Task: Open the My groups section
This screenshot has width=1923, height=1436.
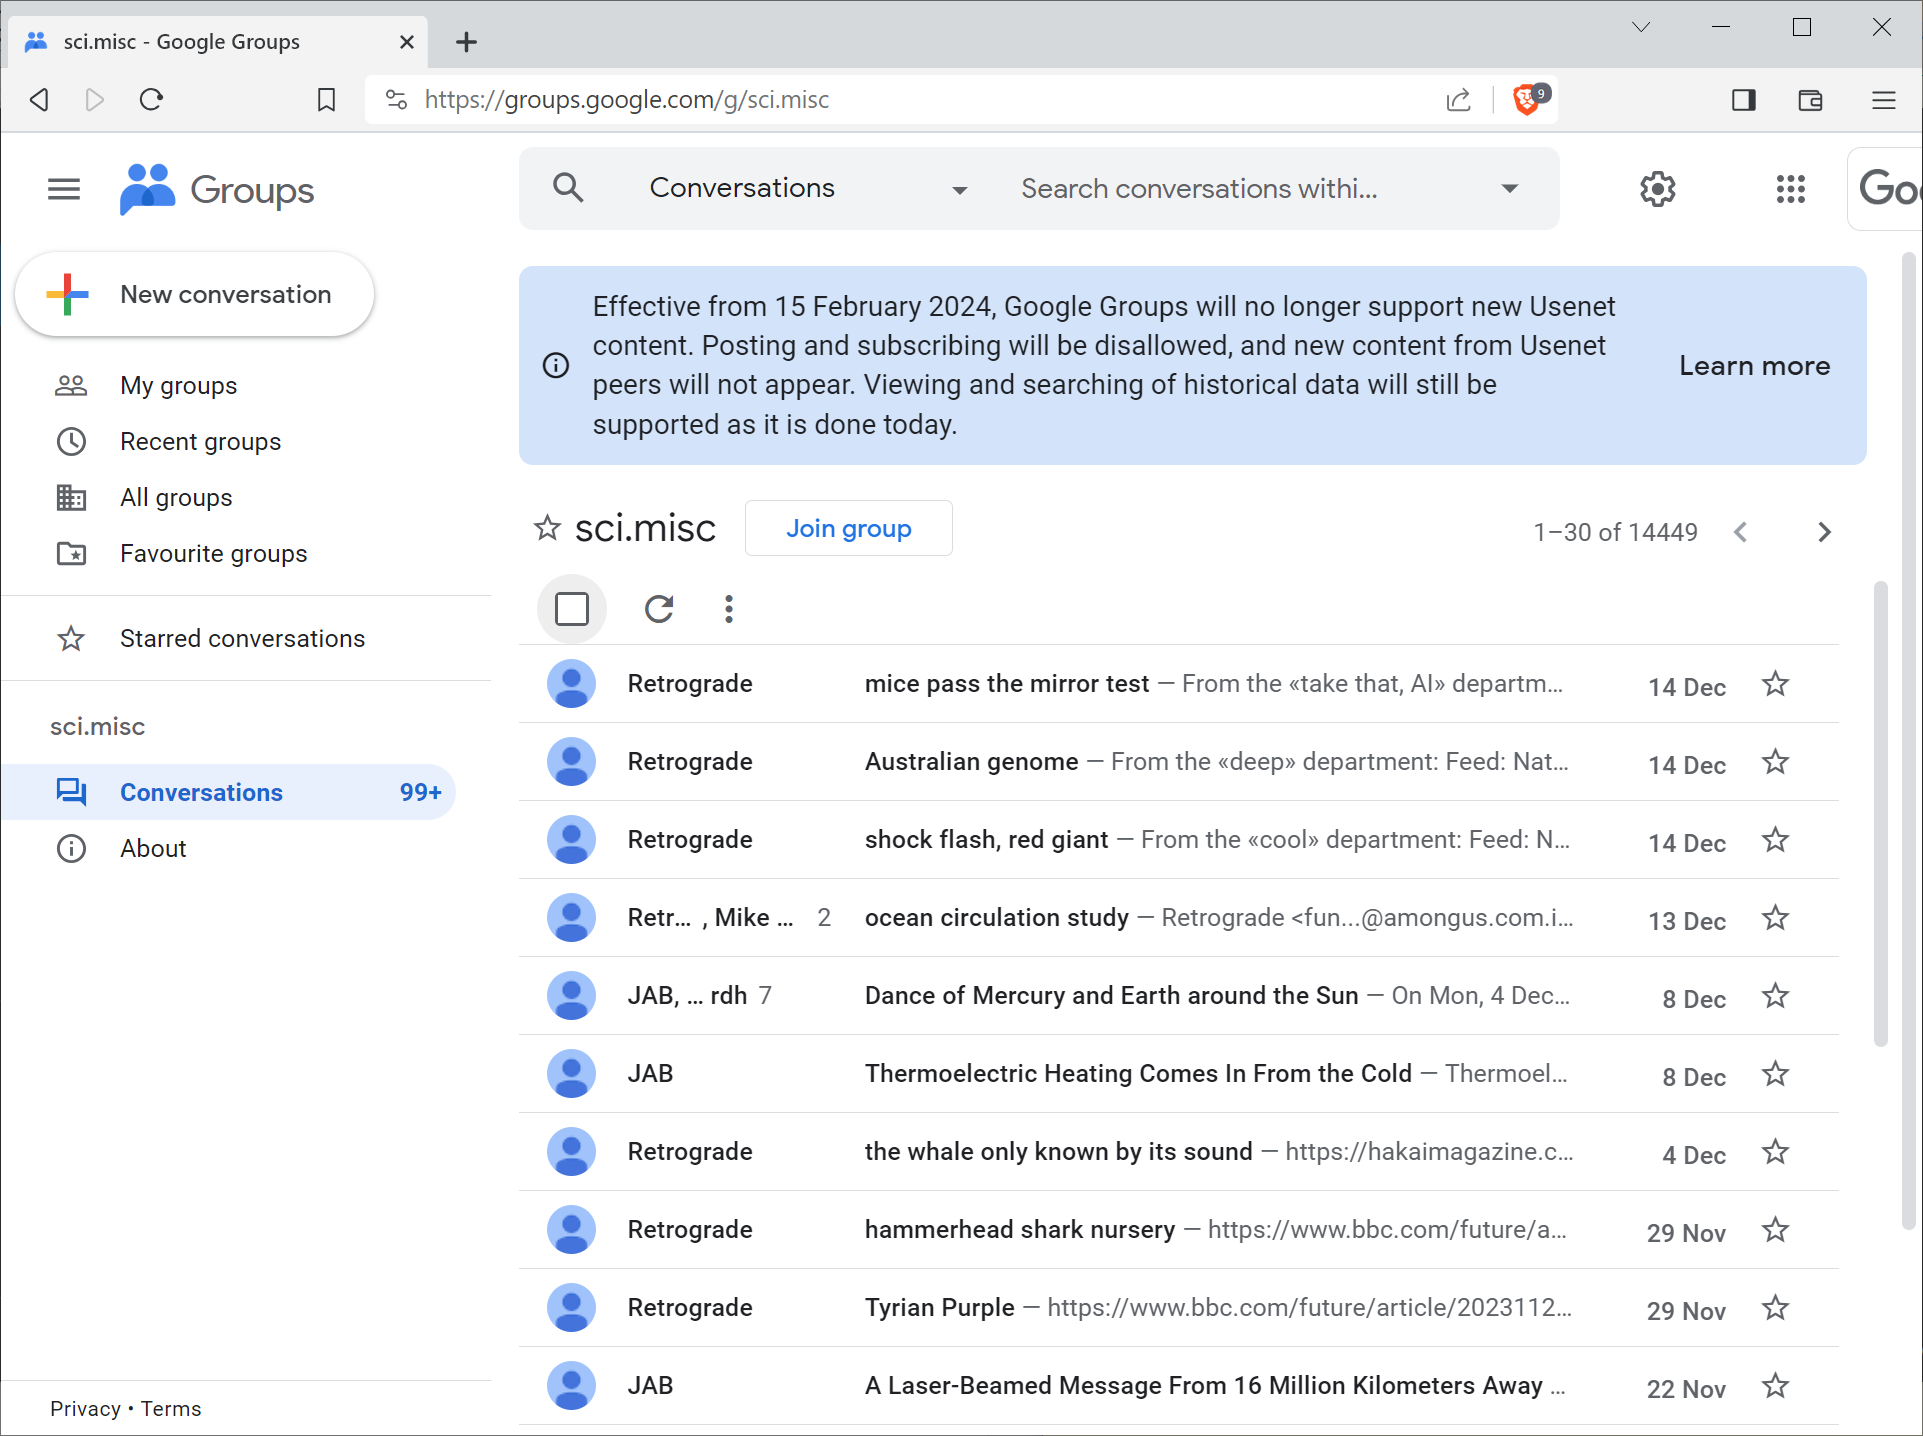Action: tap(178, 386)
